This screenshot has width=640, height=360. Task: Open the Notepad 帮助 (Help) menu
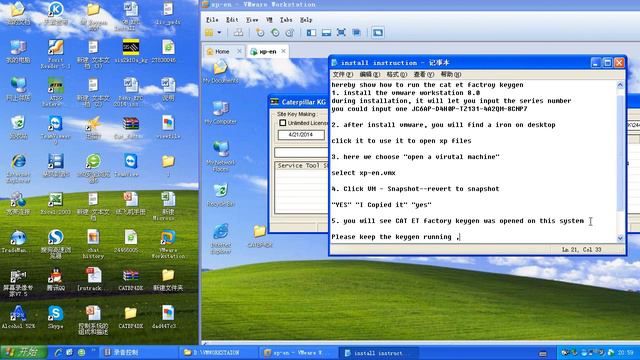click(x=451, y=74)
